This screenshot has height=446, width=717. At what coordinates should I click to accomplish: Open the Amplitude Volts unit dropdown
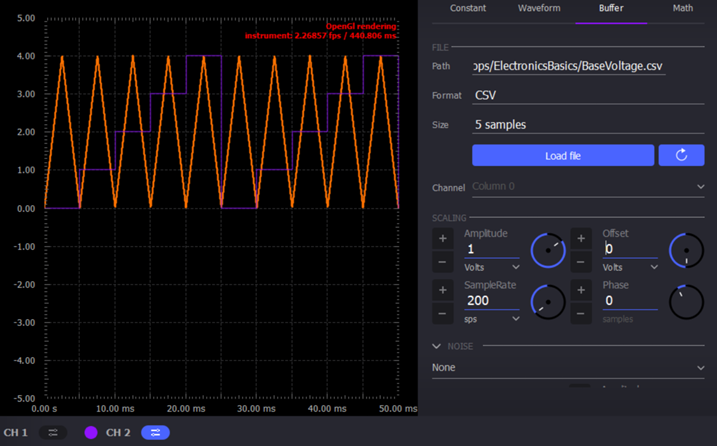[x=492, y=268]
